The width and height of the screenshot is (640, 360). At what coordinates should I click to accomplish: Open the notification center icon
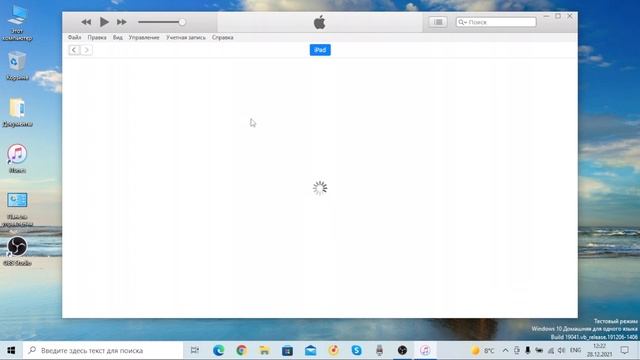(x=624, y=350)
